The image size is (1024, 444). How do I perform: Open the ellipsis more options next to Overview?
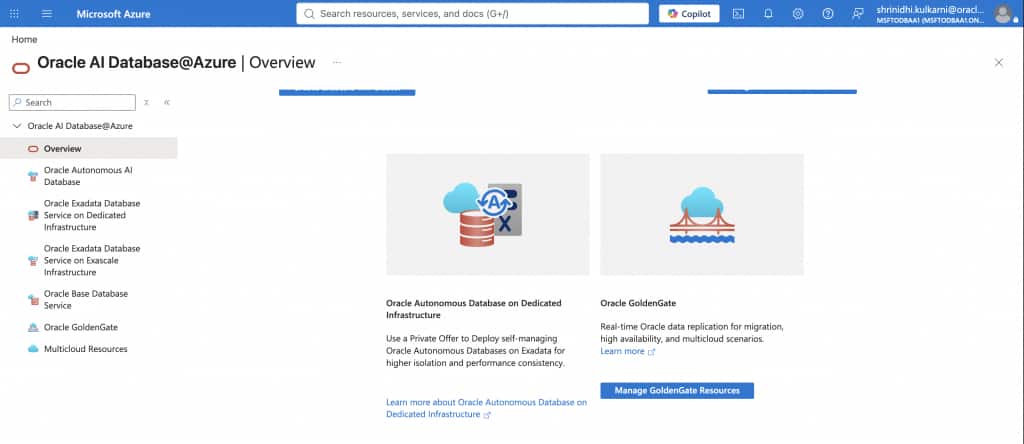click(x=337, y=63)
